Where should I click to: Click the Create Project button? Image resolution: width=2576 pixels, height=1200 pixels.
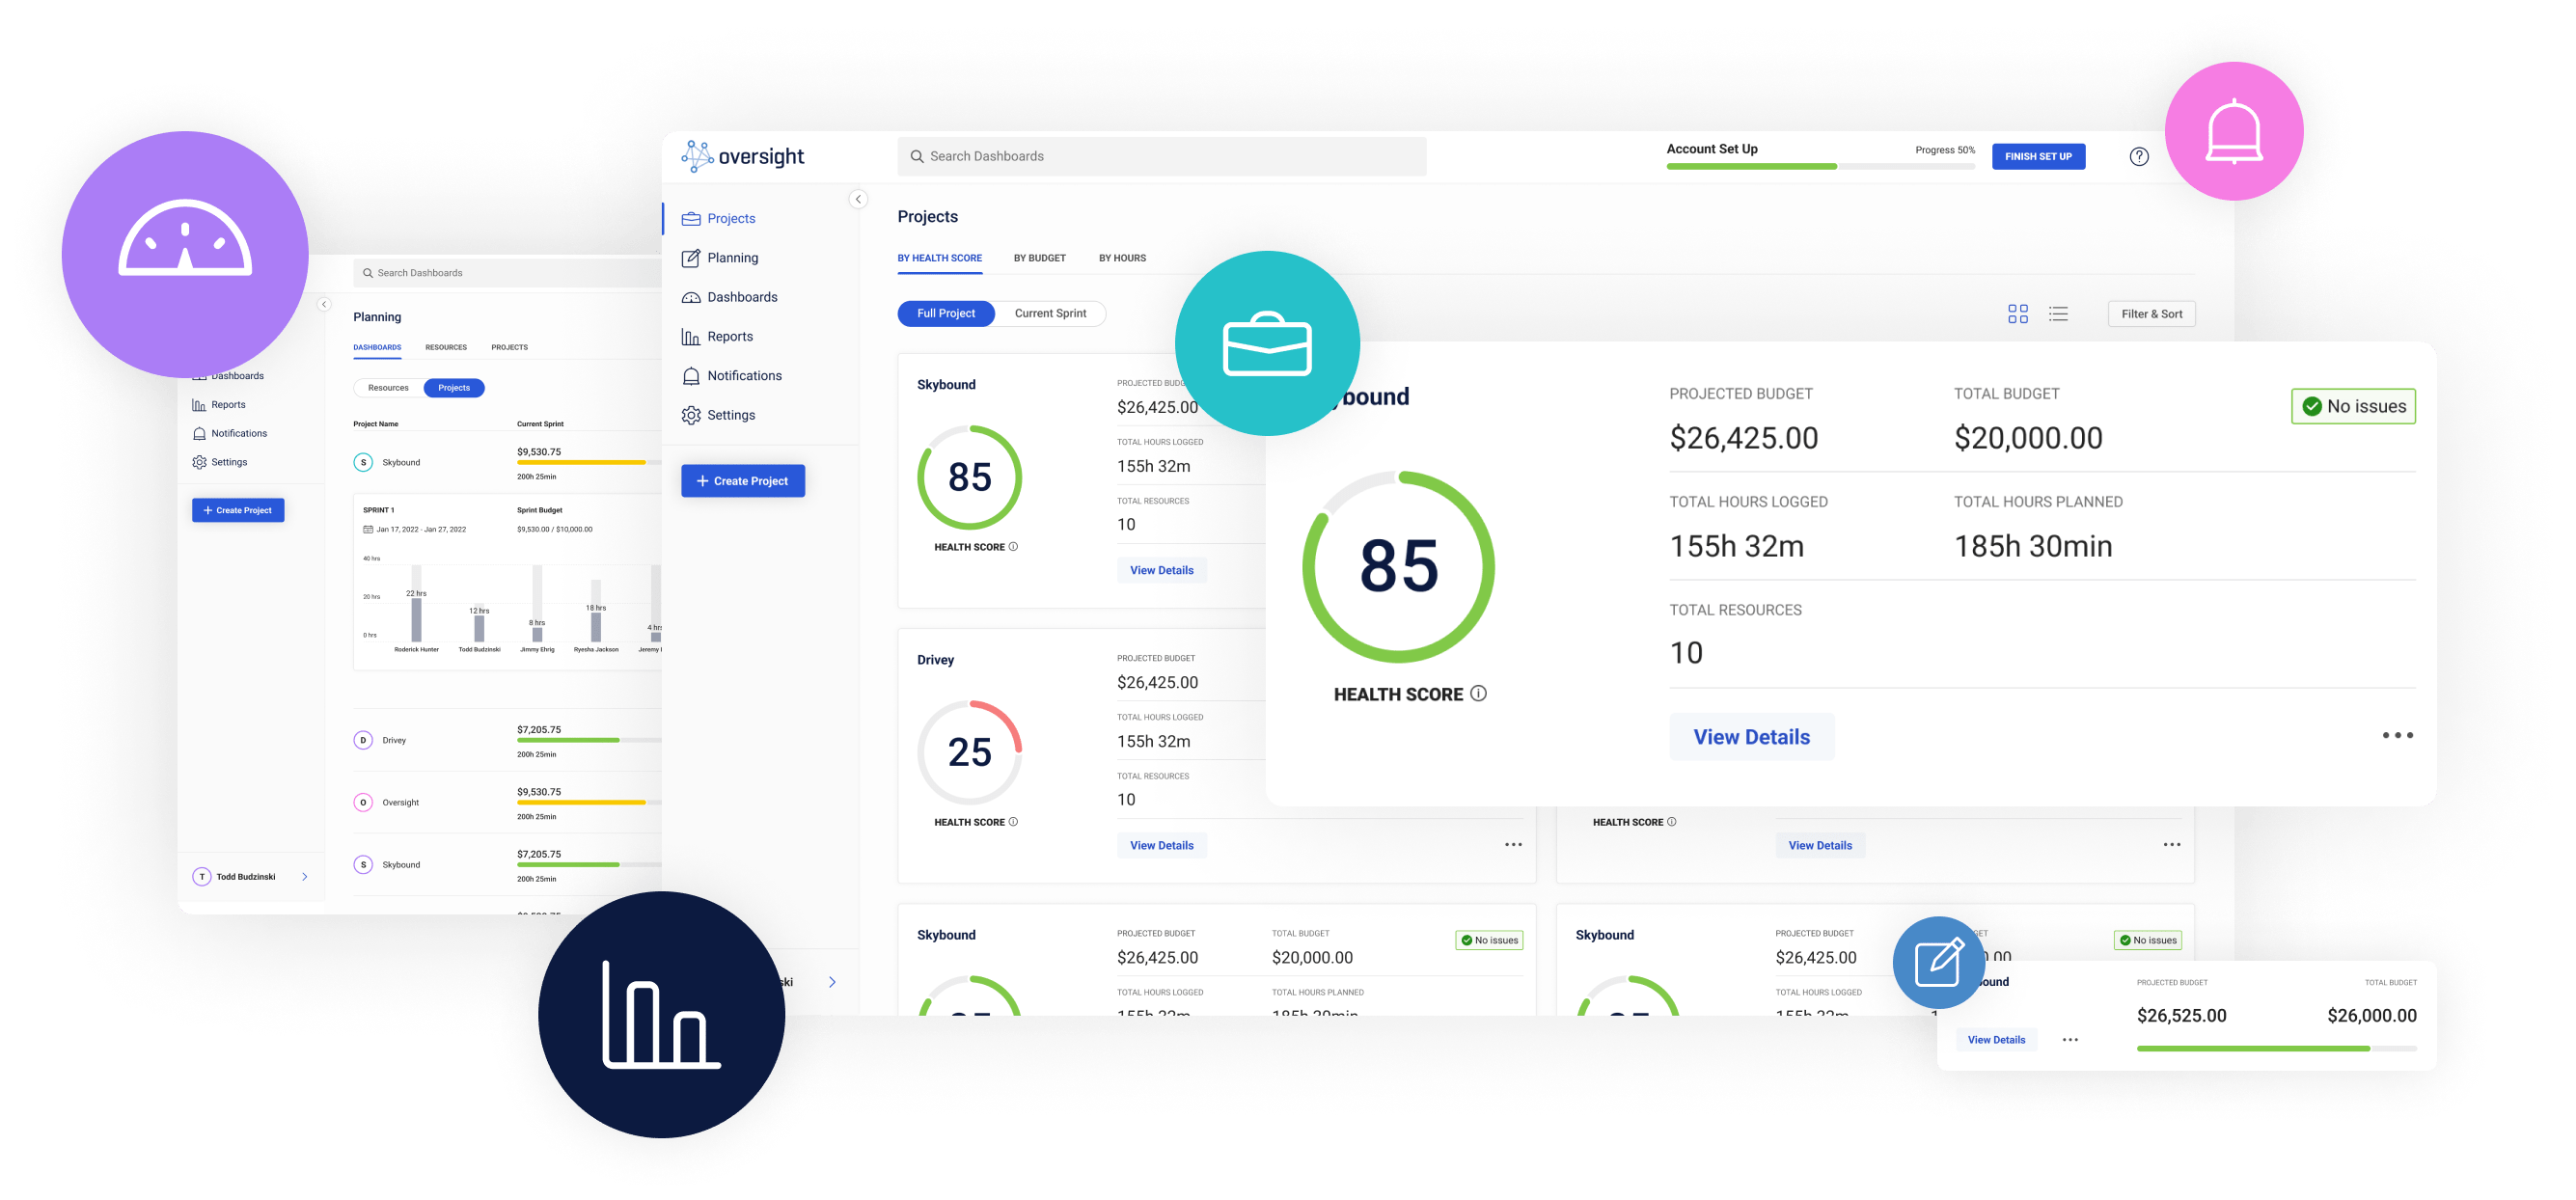(744, 481)
